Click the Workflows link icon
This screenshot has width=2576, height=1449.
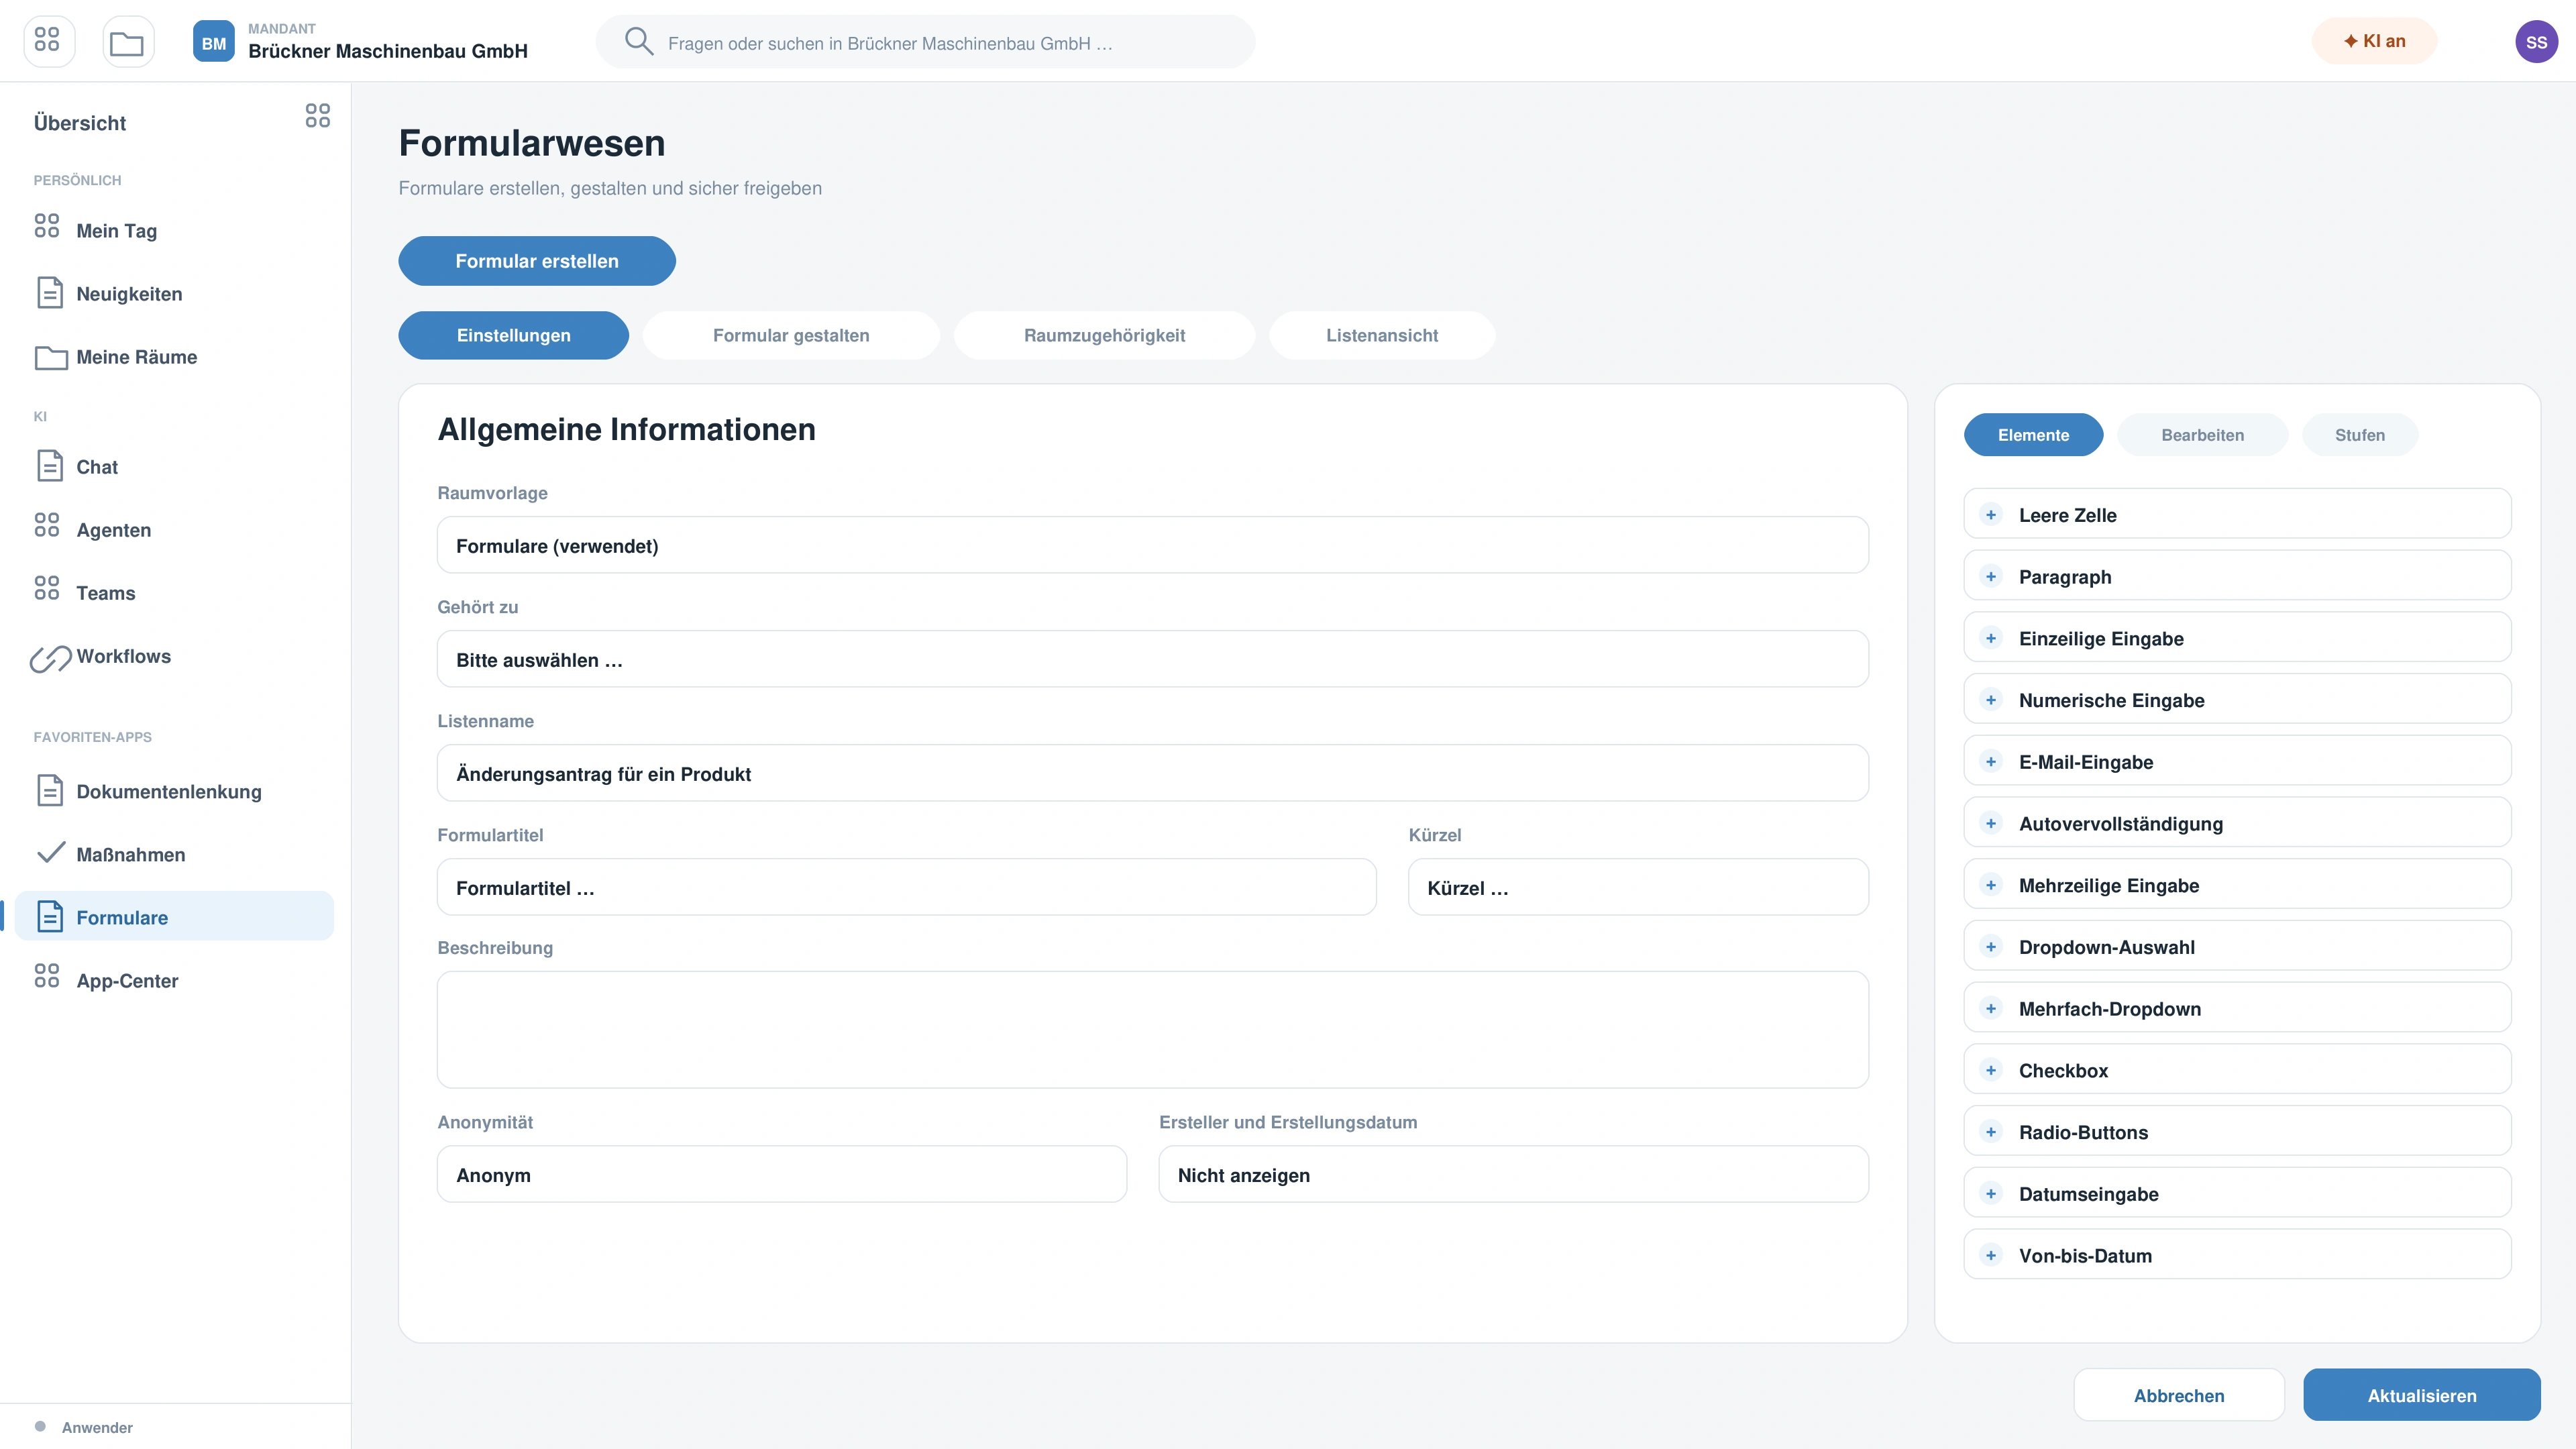click(50, 658)
